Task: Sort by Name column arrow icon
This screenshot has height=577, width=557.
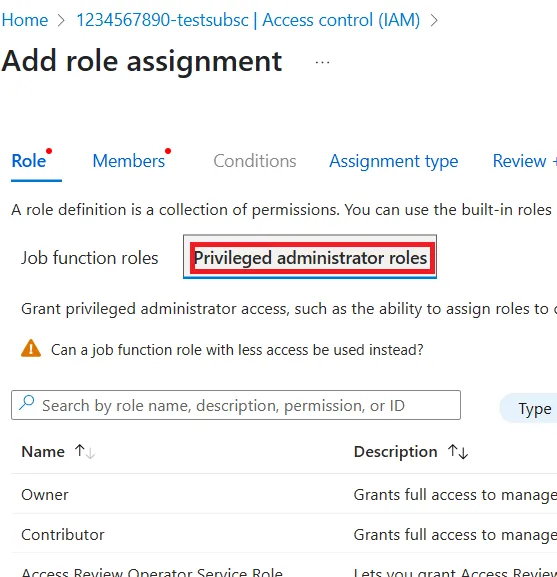Action: [85, 451]
